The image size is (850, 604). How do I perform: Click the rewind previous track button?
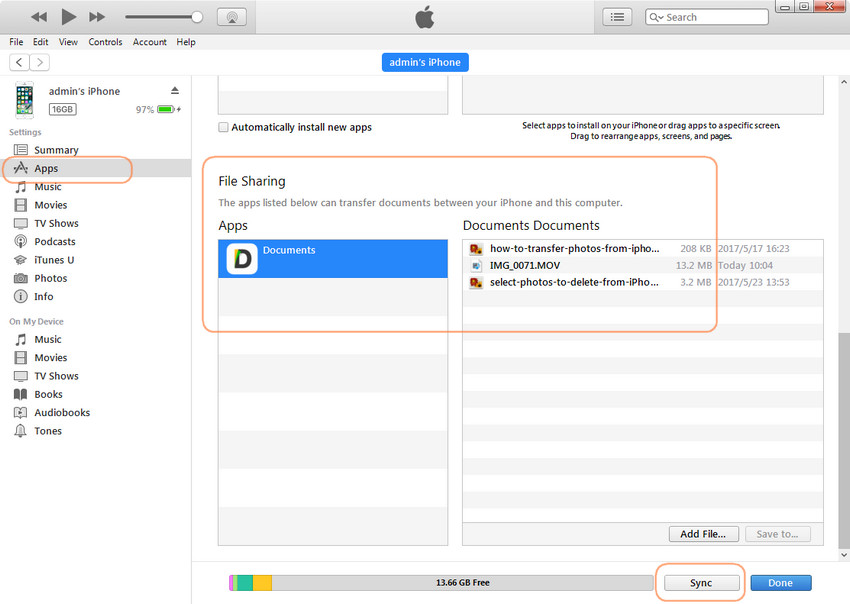[39, 17]
